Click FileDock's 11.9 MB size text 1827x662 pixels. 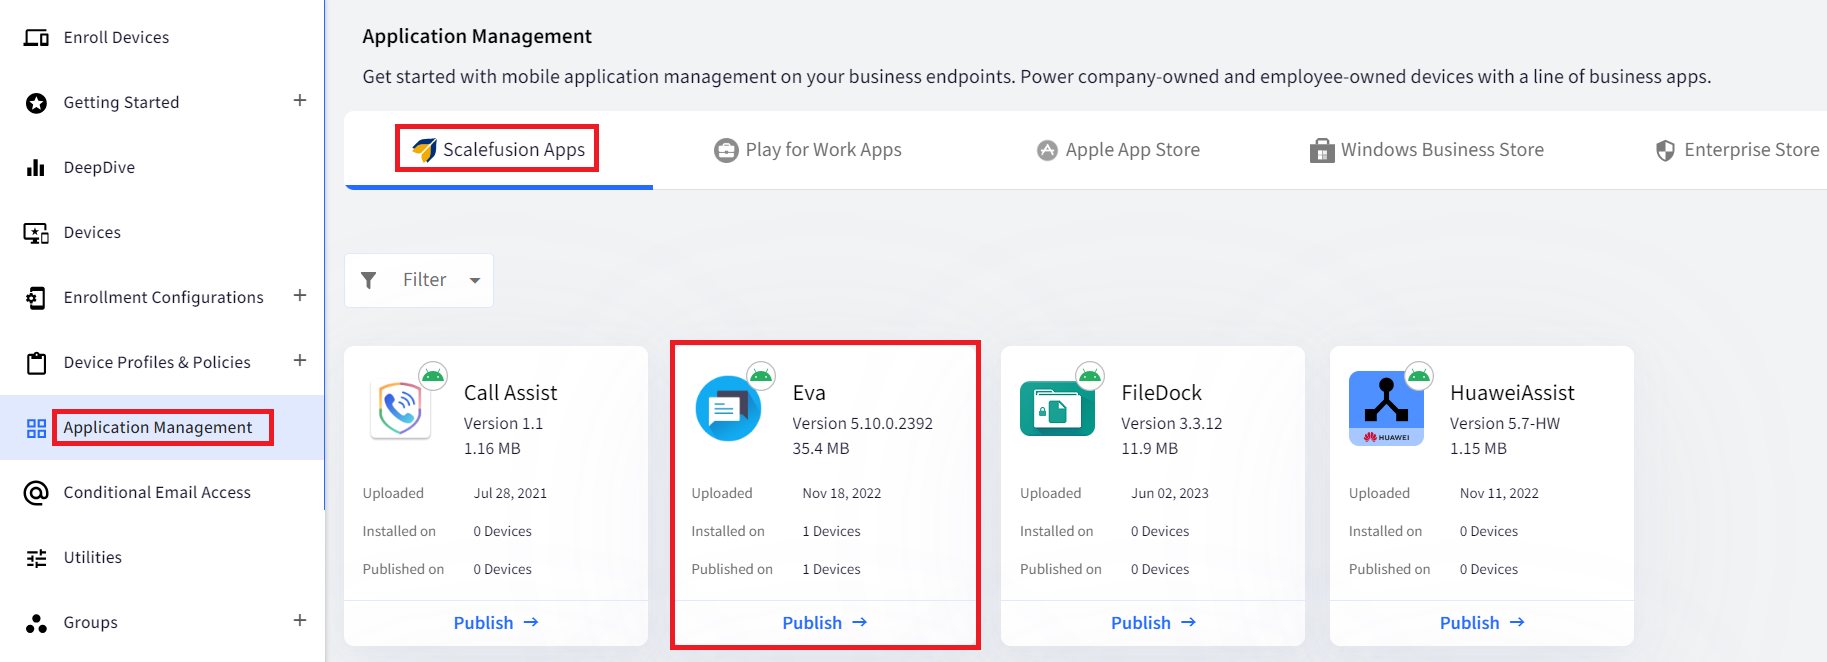coord(1149,449)
